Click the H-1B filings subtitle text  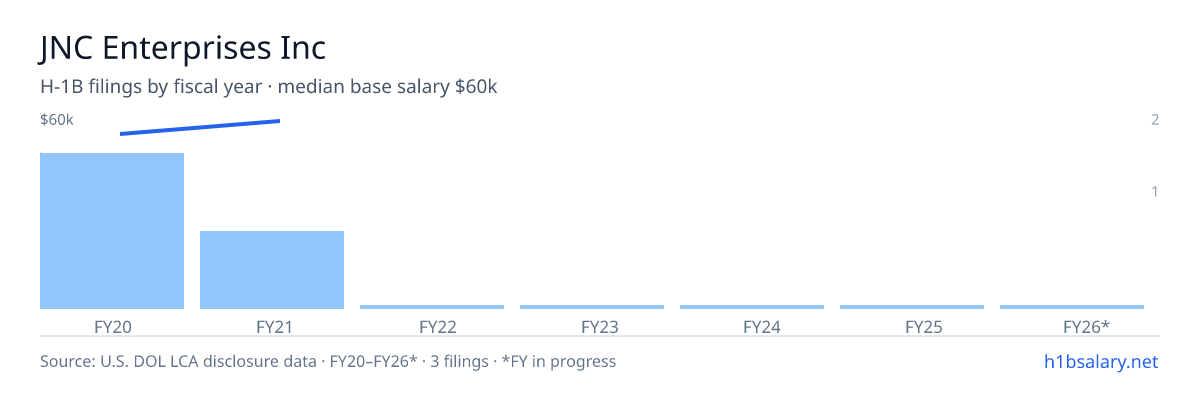(269, 87)
